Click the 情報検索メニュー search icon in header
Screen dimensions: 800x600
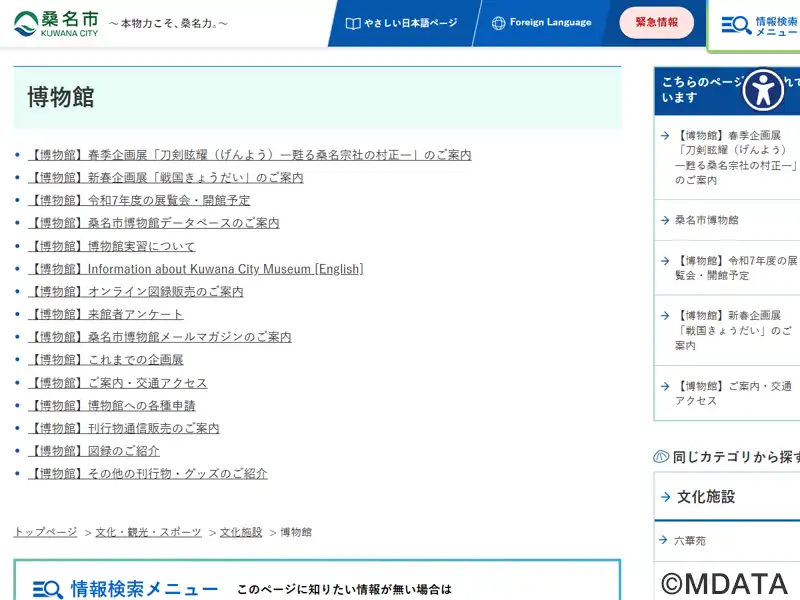736,26
